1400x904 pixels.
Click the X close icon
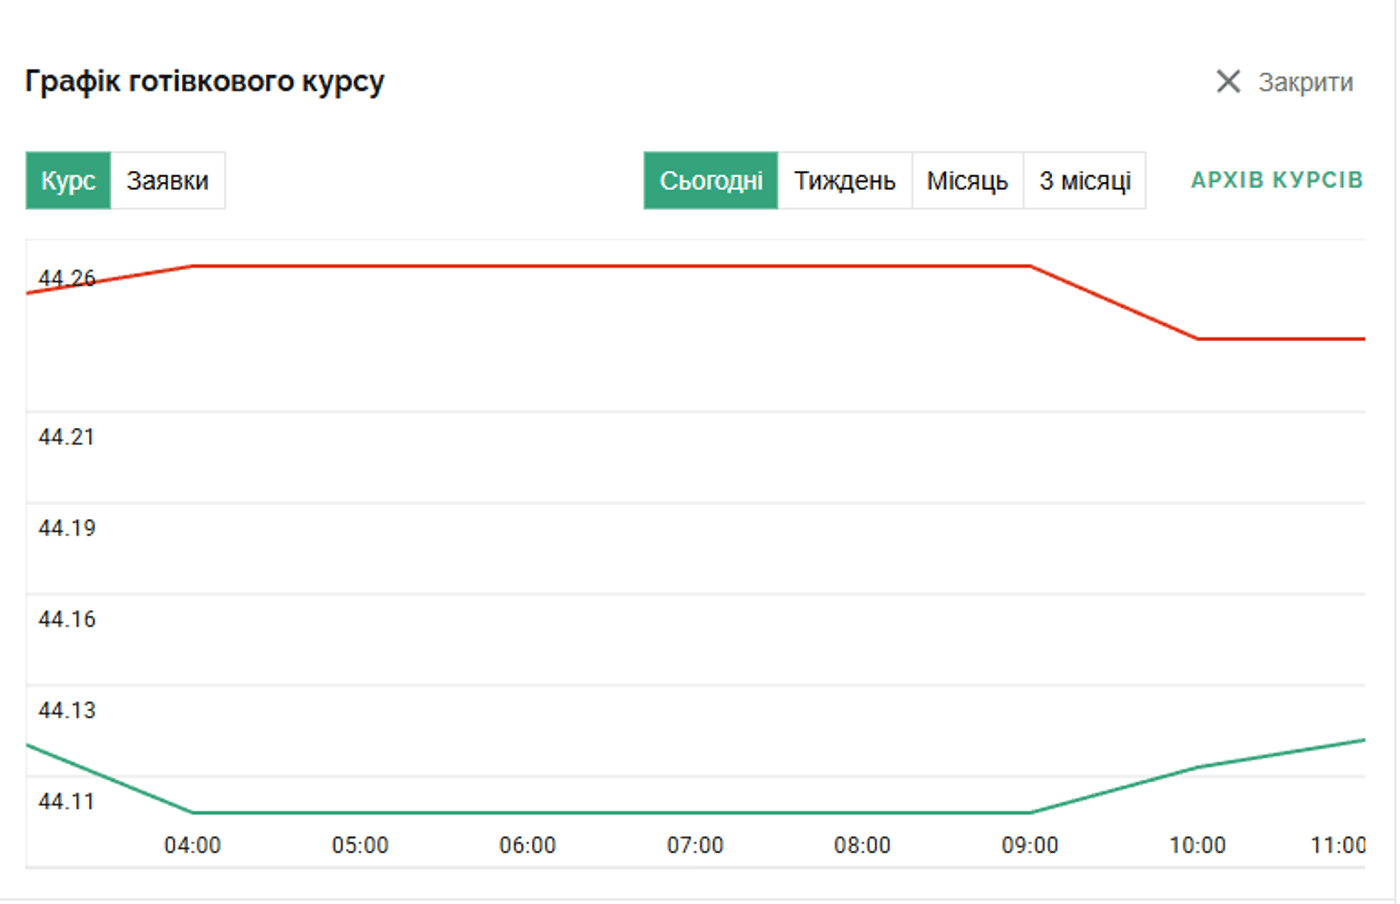point(1228,81)
